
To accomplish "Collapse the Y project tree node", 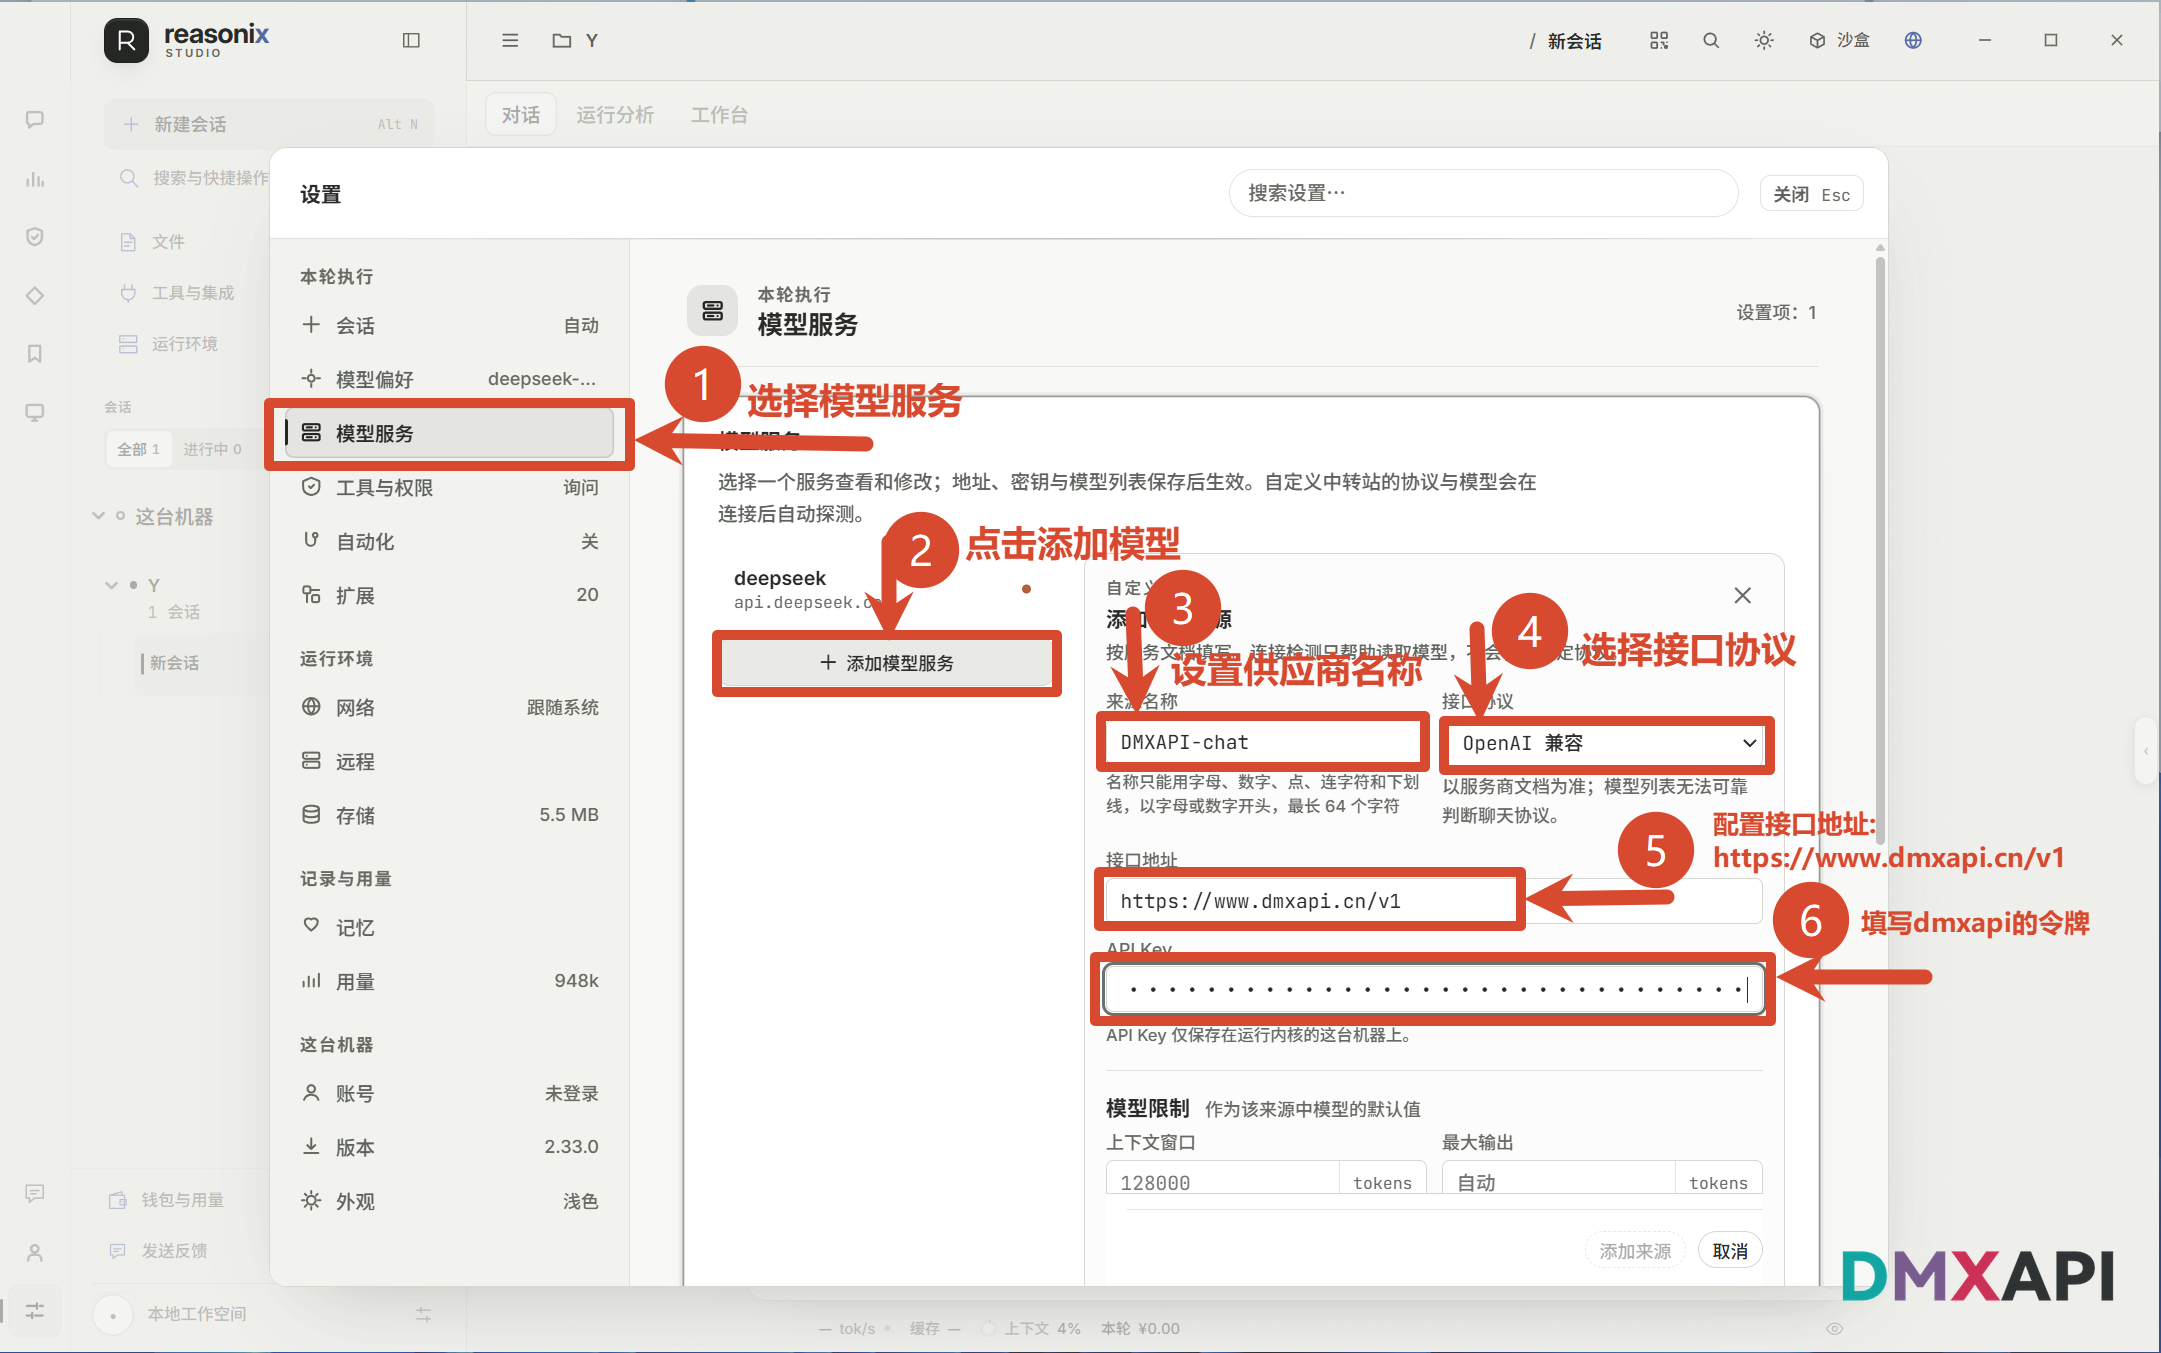I will 111,585.
